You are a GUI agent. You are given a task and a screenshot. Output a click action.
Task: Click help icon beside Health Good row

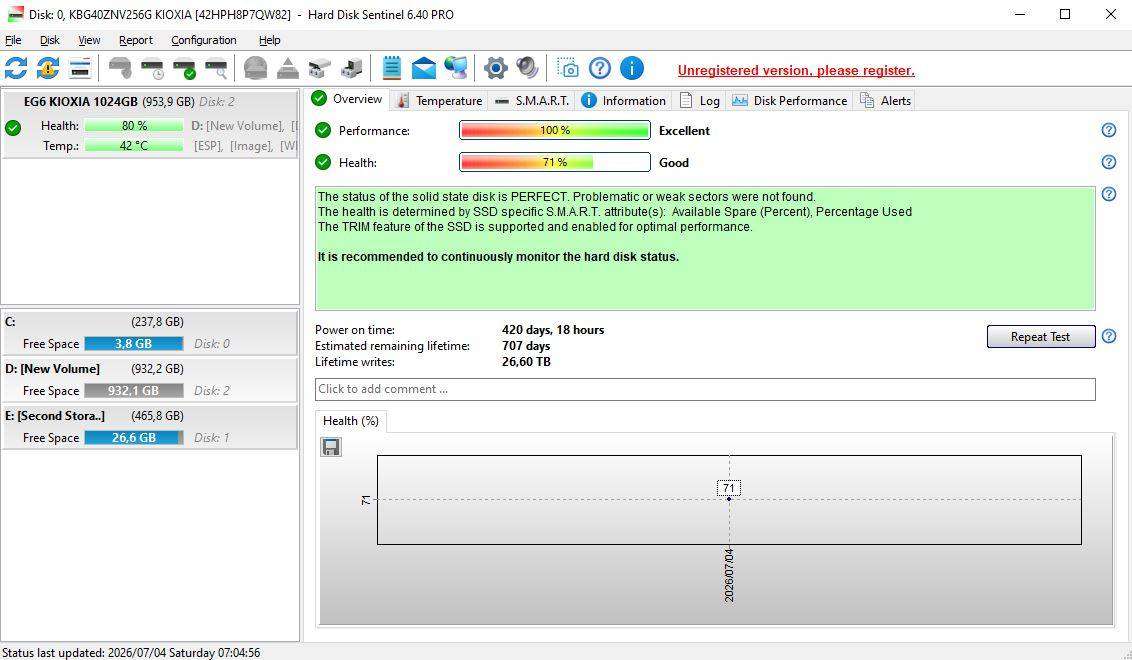1109,162
